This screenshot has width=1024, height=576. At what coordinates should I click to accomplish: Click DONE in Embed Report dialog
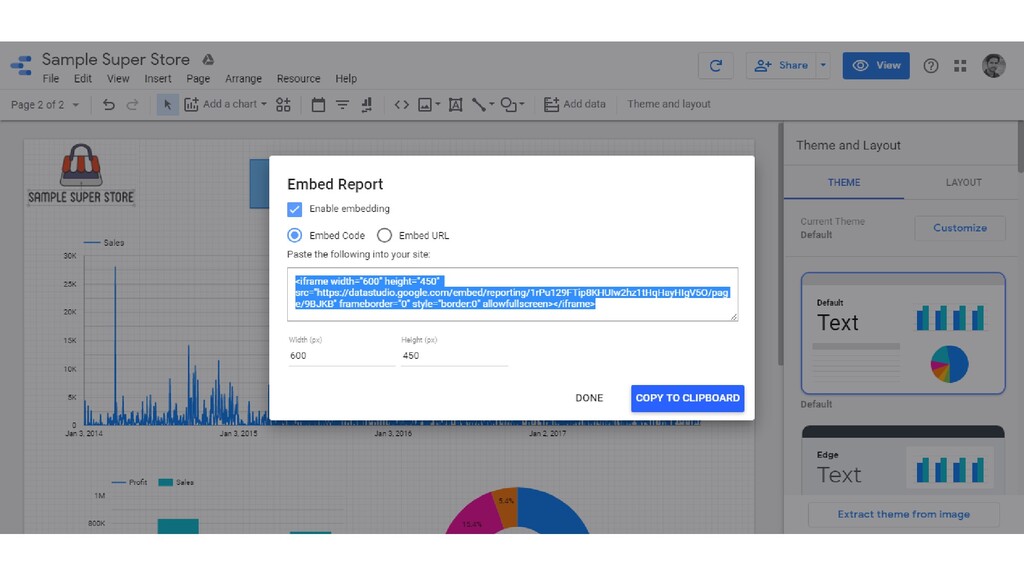(589, 398)
